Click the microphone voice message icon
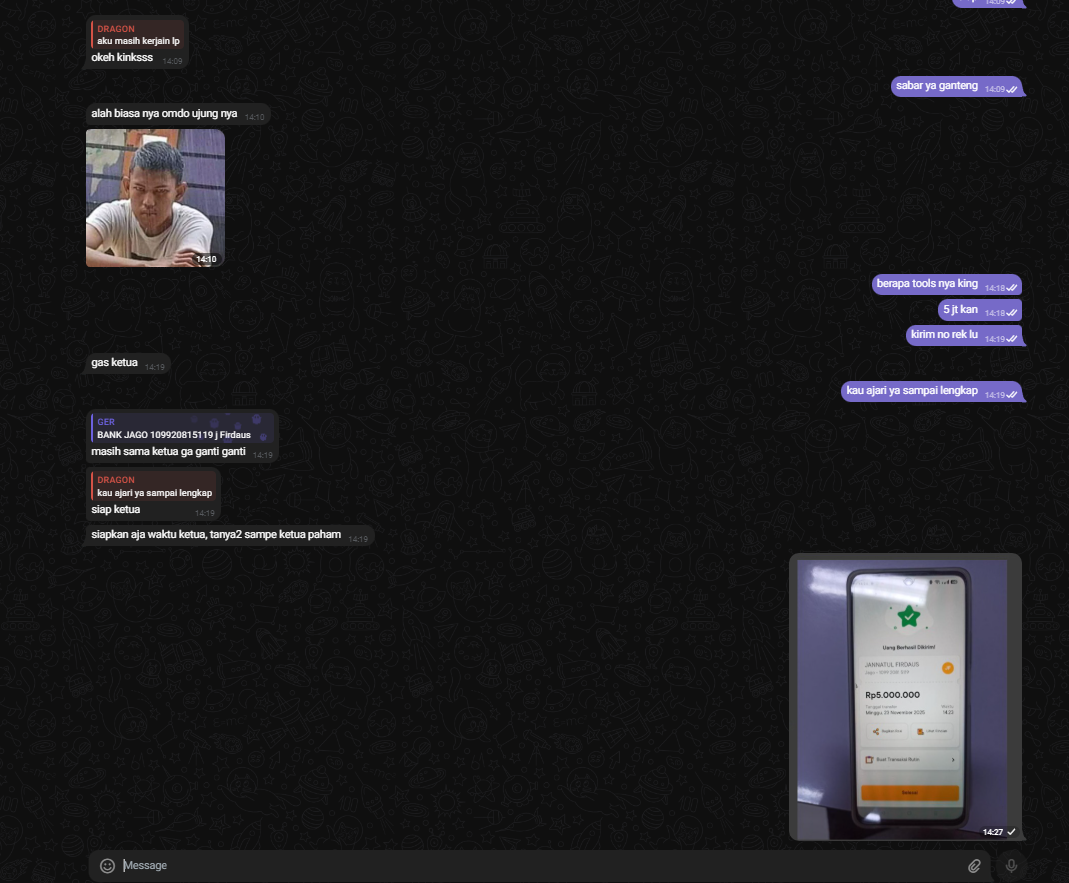 [x=1011, y=866]
